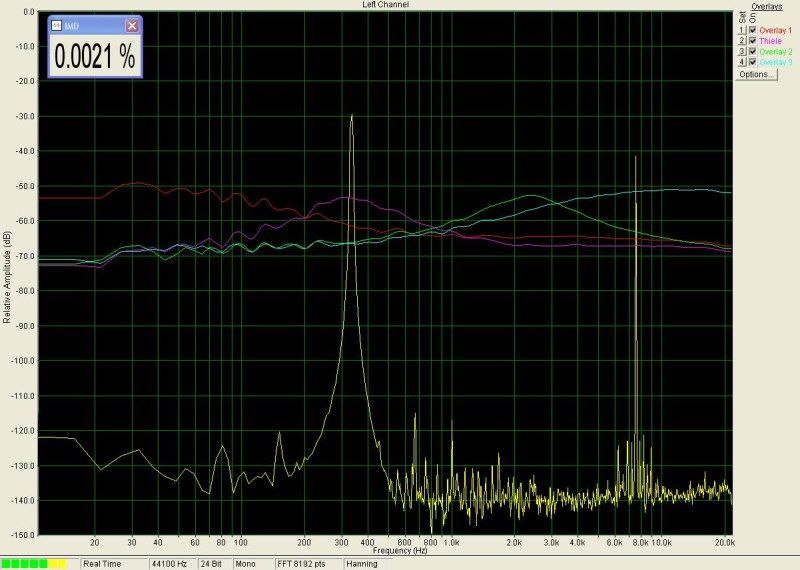Toggle the Overlay 3 On checkbox
800x570 pixels.
753,62
